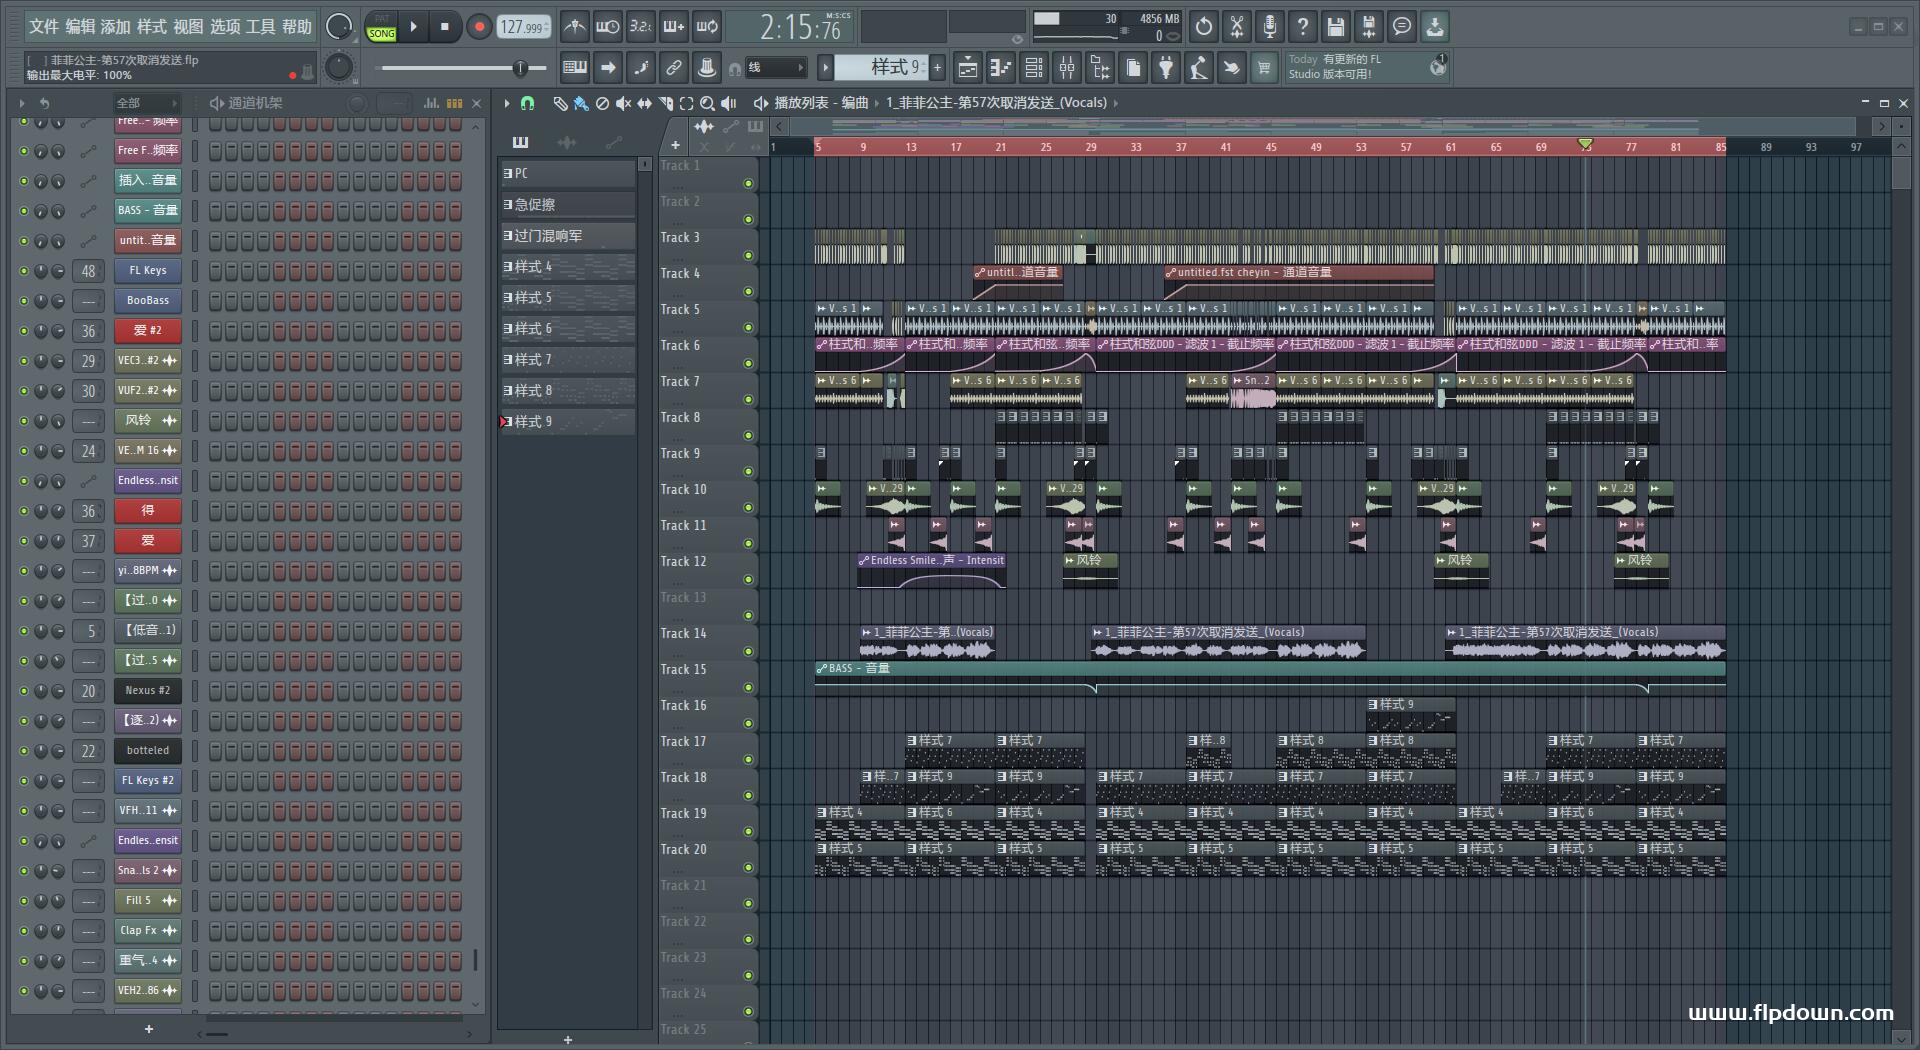Screen dimensions: 1920x1050
Task: Save the project with floppy icon
Action: [x=1336, y=27]
